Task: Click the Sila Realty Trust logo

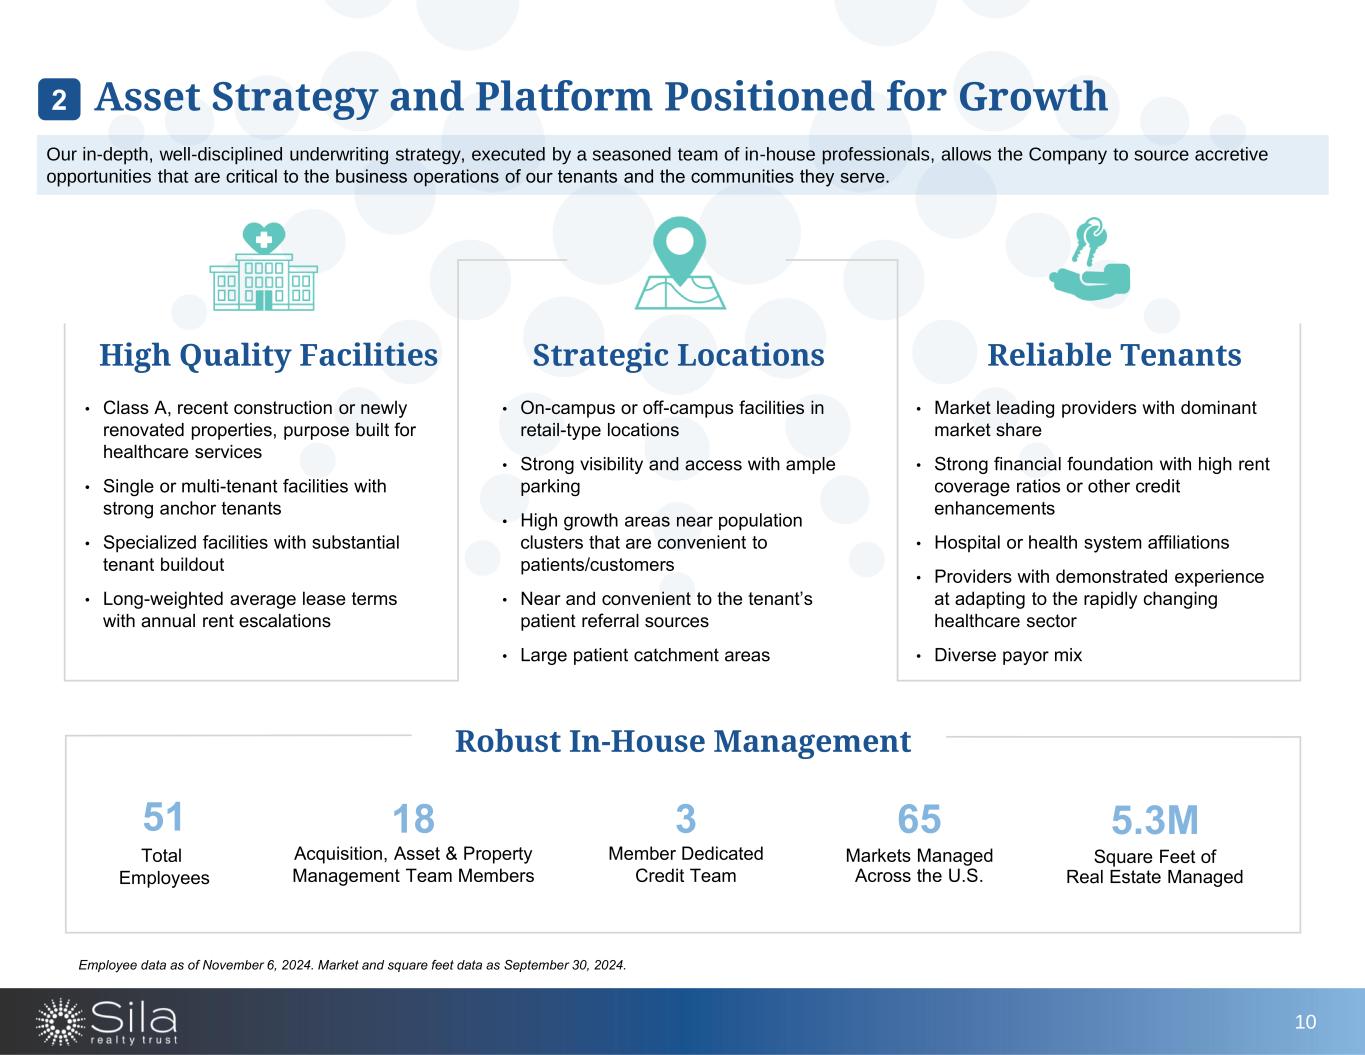Action: point(107,1021)
